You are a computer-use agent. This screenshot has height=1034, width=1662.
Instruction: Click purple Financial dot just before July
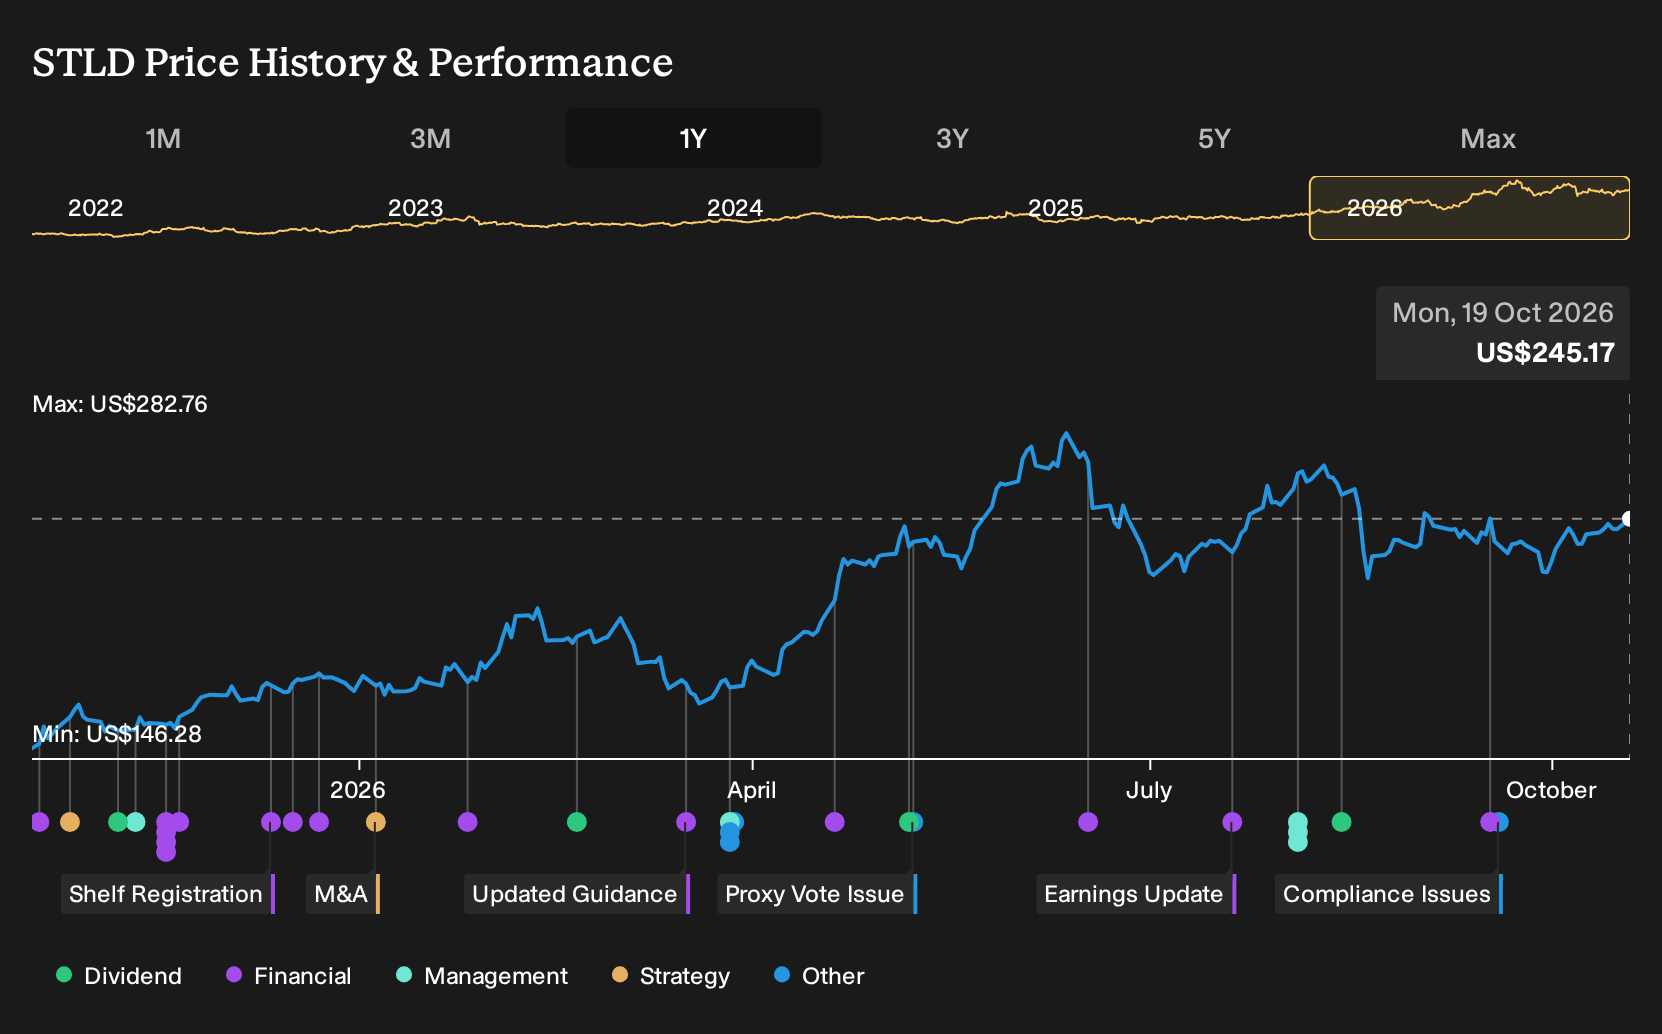point(1088,822)
